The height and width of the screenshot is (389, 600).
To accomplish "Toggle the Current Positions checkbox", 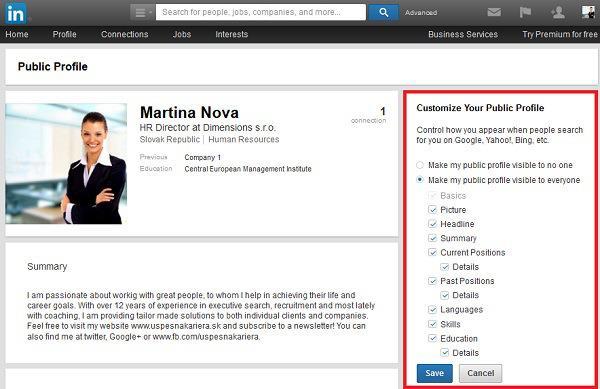I will [432, 252].
